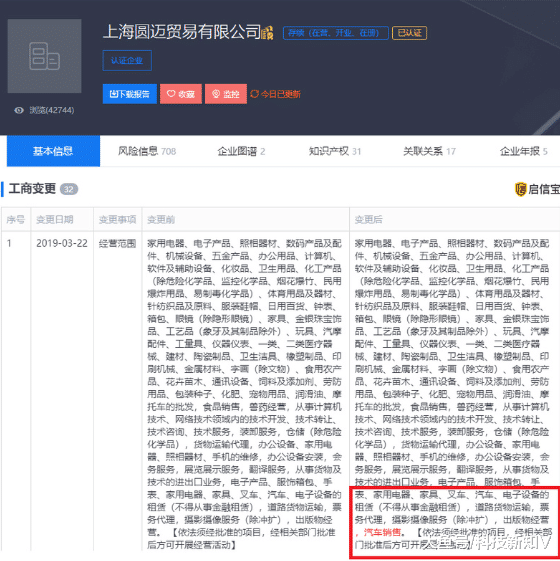
Task: Click the 今日已更新 refresh icon
Action: tap(254, 94)
